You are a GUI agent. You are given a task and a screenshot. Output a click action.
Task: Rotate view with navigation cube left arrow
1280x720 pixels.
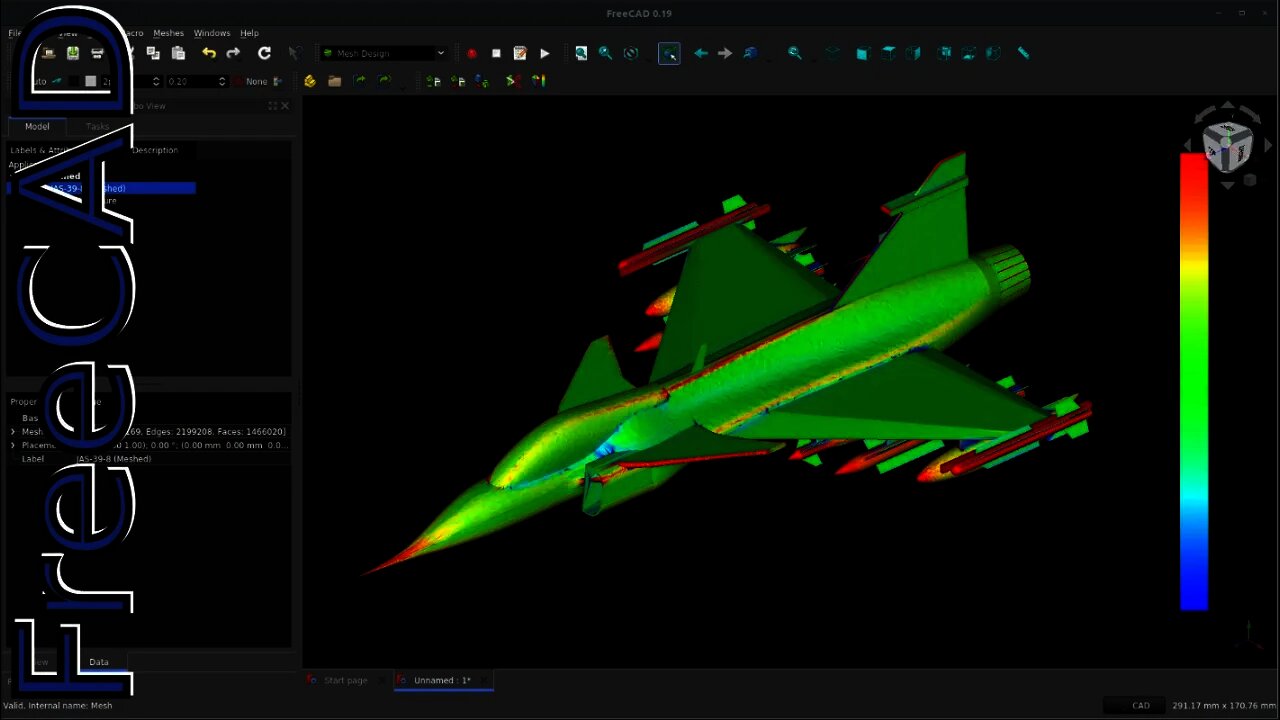tap(1188, 146)
